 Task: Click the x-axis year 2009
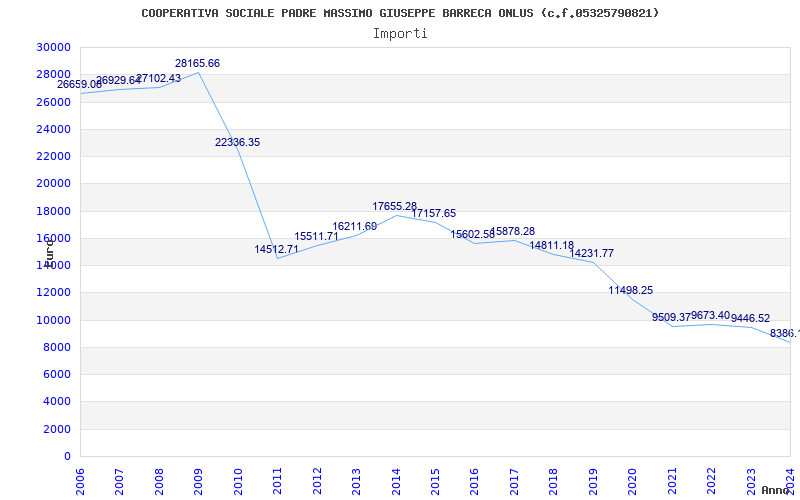(x=198, y=480)
